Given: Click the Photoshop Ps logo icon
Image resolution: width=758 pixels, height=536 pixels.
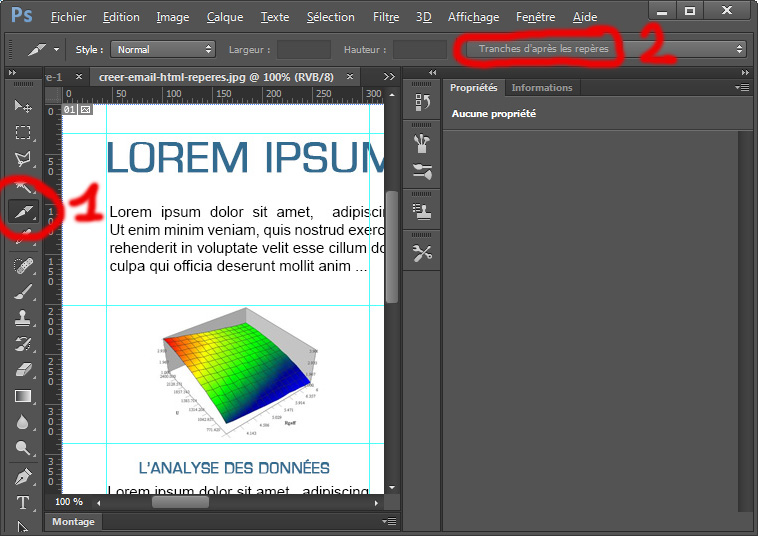Looking at the screenshot, I should coord(22,15).
